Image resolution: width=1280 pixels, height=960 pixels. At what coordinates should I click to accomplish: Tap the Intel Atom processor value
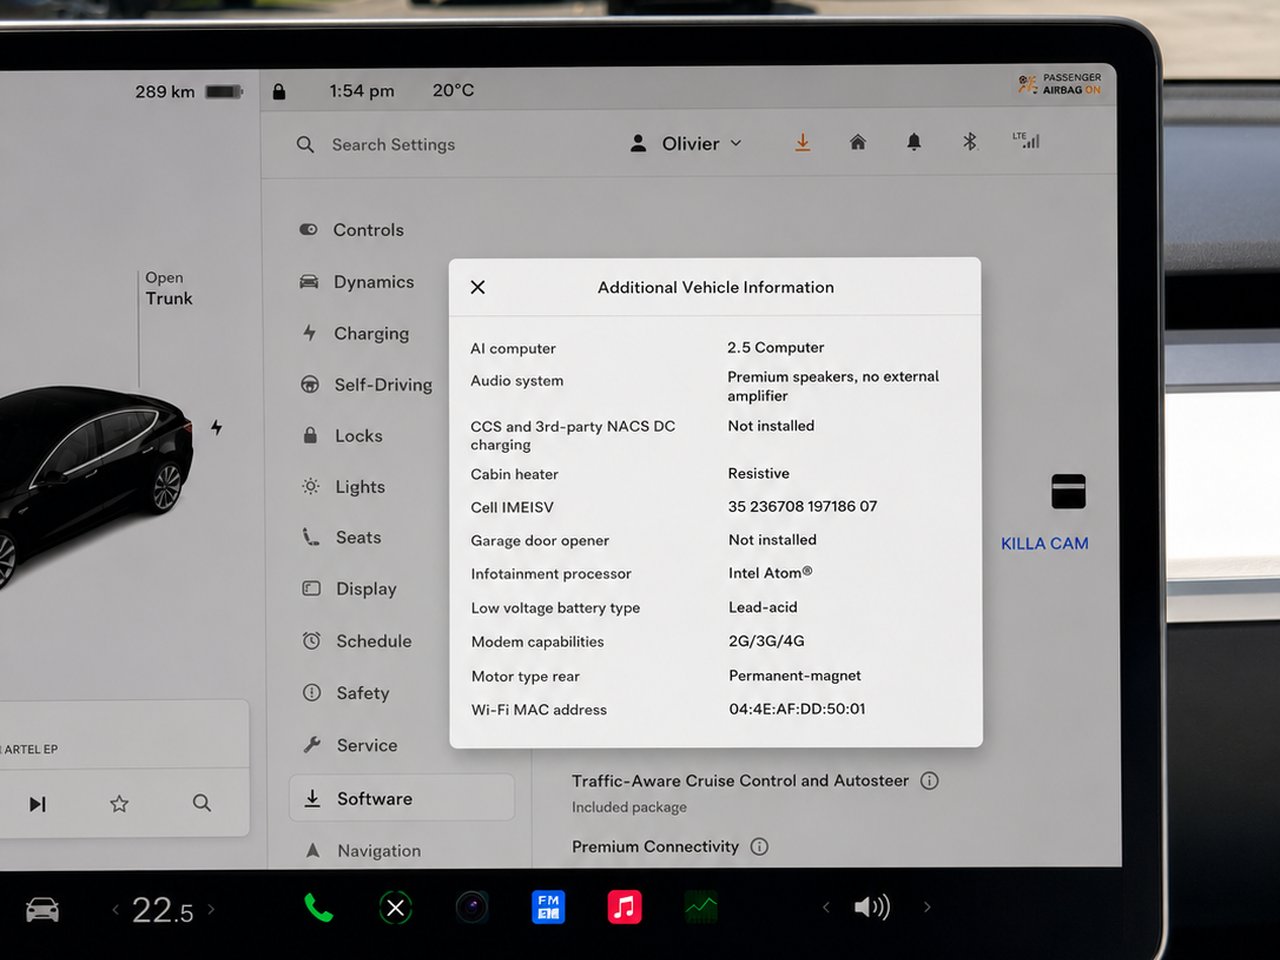pyautogui.click(x=770, y=573)
